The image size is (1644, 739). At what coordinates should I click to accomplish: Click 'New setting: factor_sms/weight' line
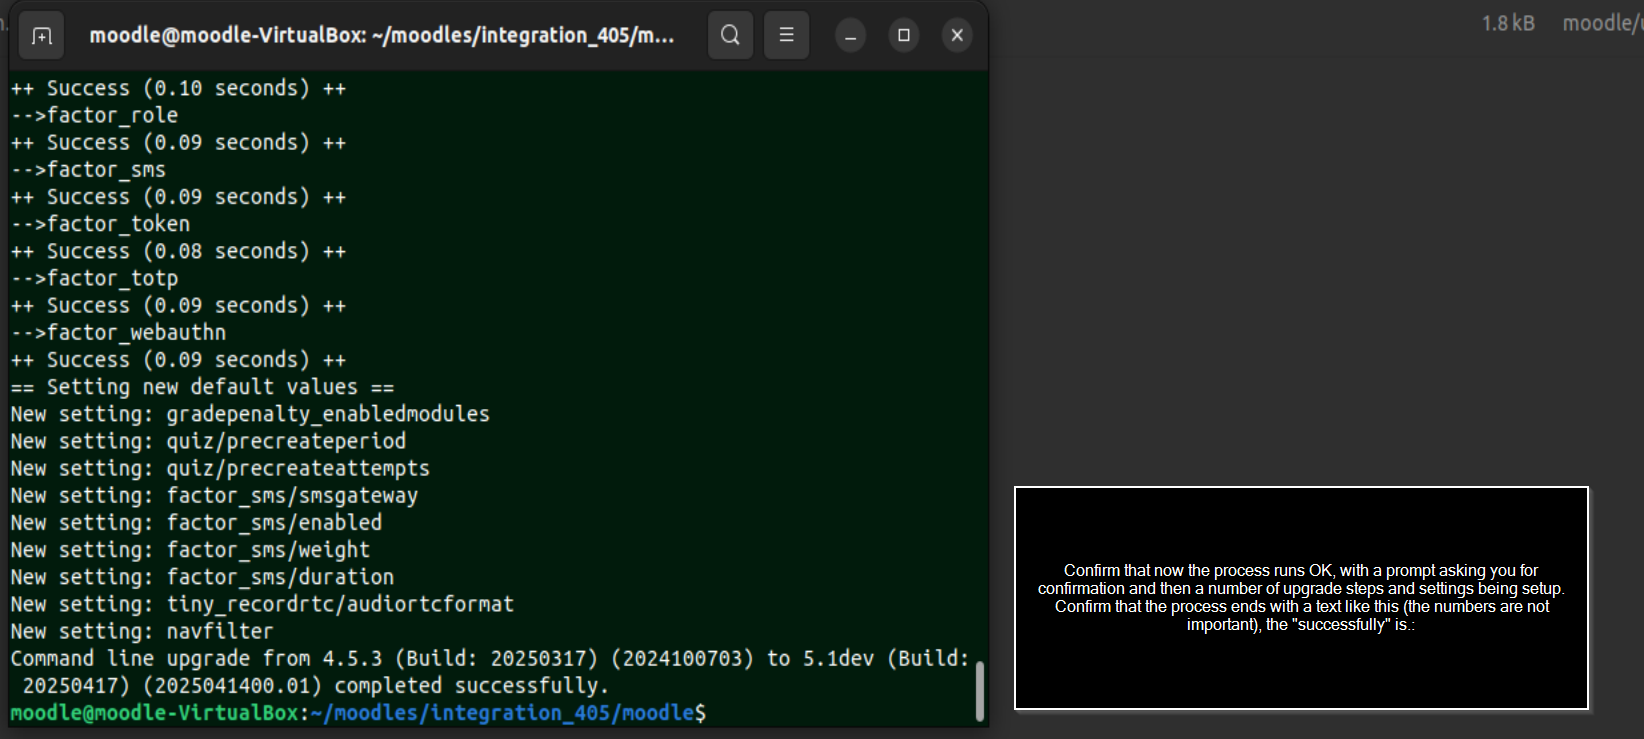point(190,550)
